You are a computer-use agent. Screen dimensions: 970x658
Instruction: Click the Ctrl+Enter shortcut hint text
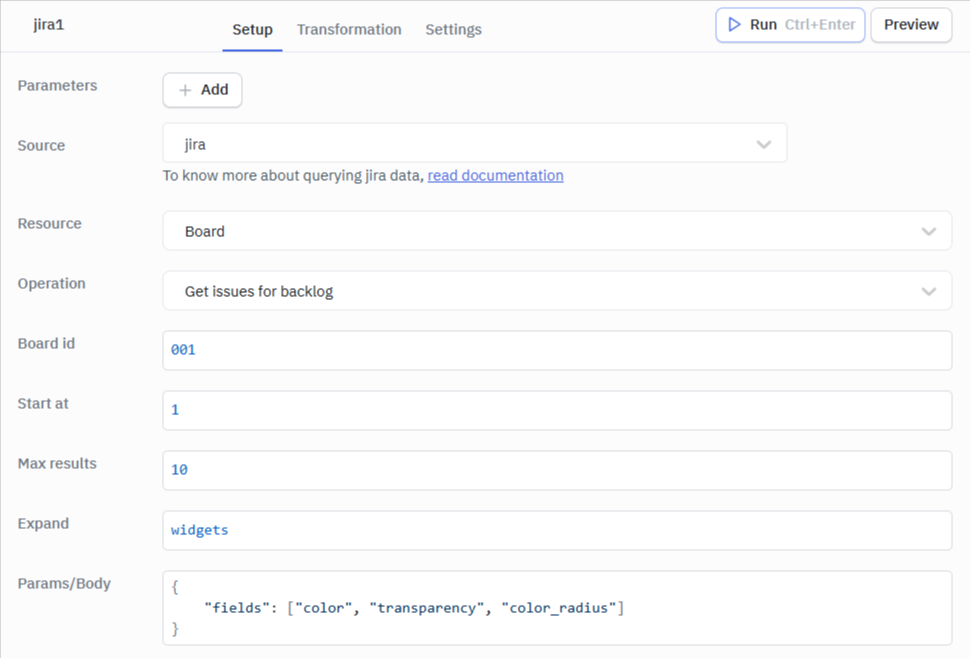pyautogui.click(x=820, y=25)
